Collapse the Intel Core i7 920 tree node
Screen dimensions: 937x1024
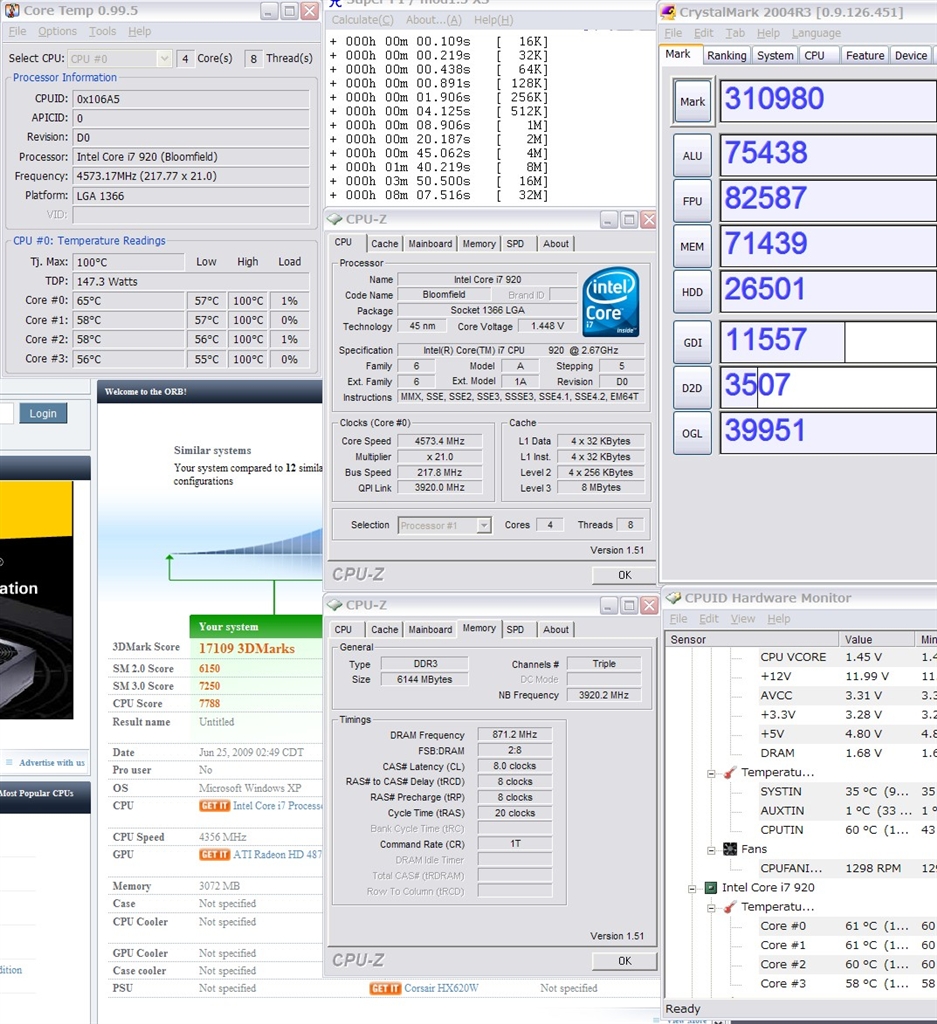[x=693, y=887]
